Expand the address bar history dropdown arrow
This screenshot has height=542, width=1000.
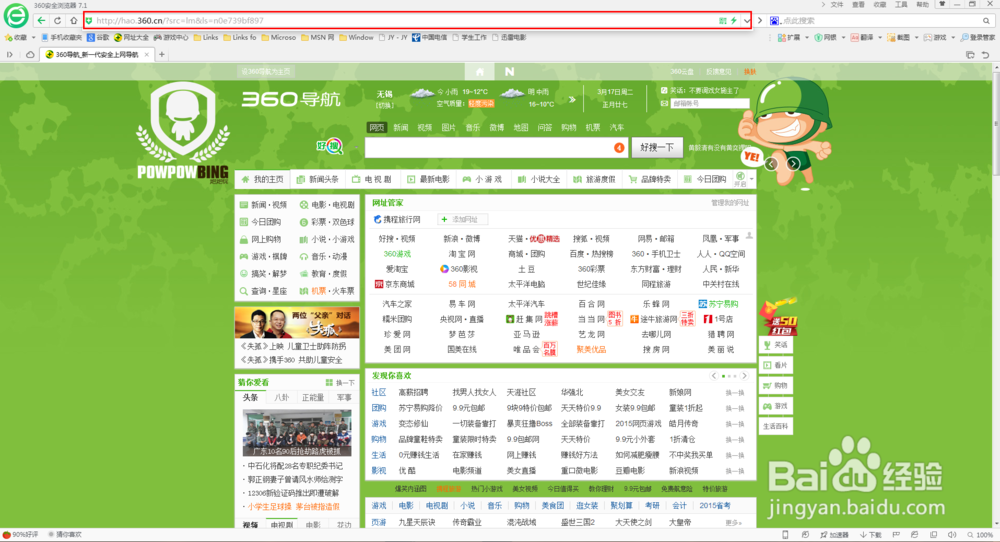click(x=746, y=20)
